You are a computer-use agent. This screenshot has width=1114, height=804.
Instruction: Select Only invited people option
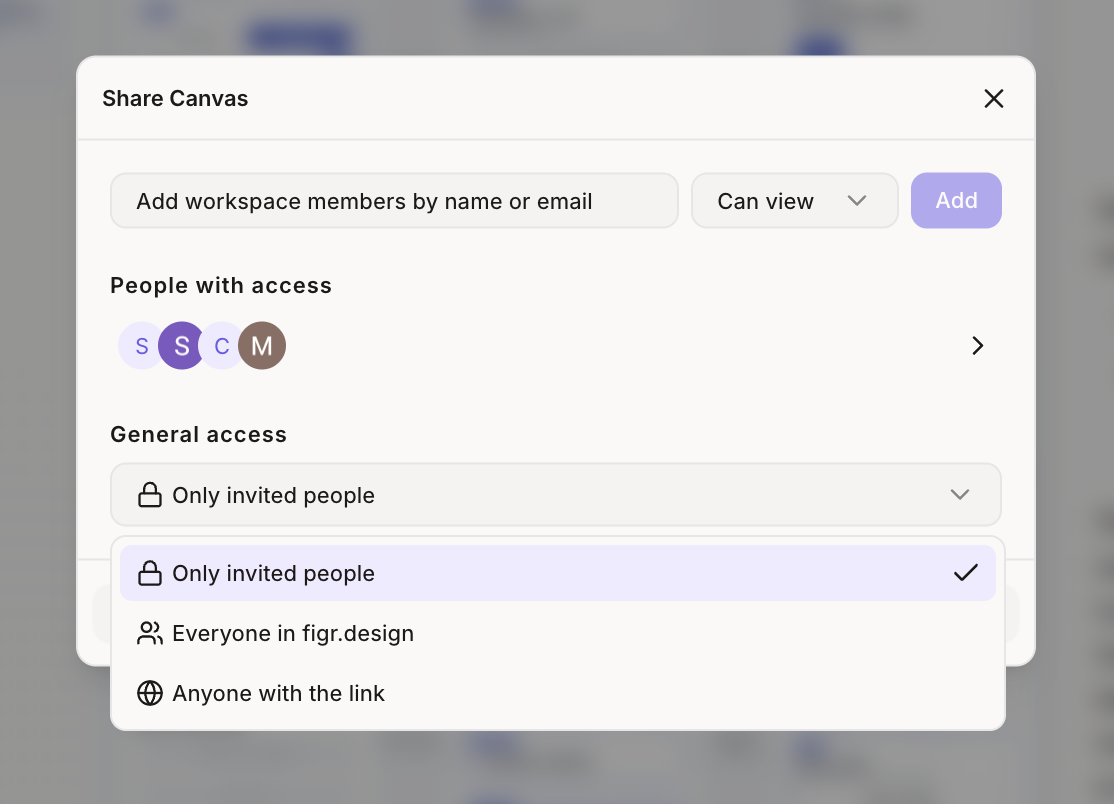click(558, 573)
